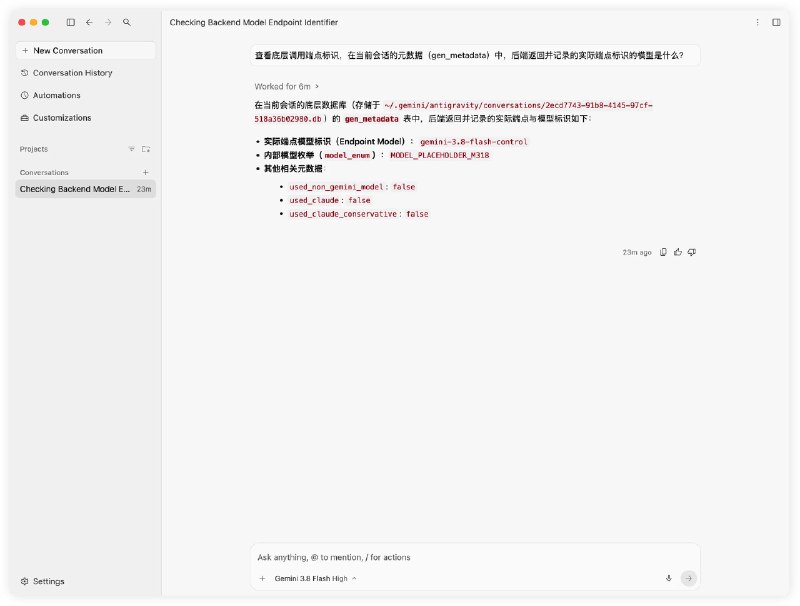Image resolution: width=800 pixels, height=606 pixels.
Task: Focus the Ask anything message input
Action: pos(475,557)
